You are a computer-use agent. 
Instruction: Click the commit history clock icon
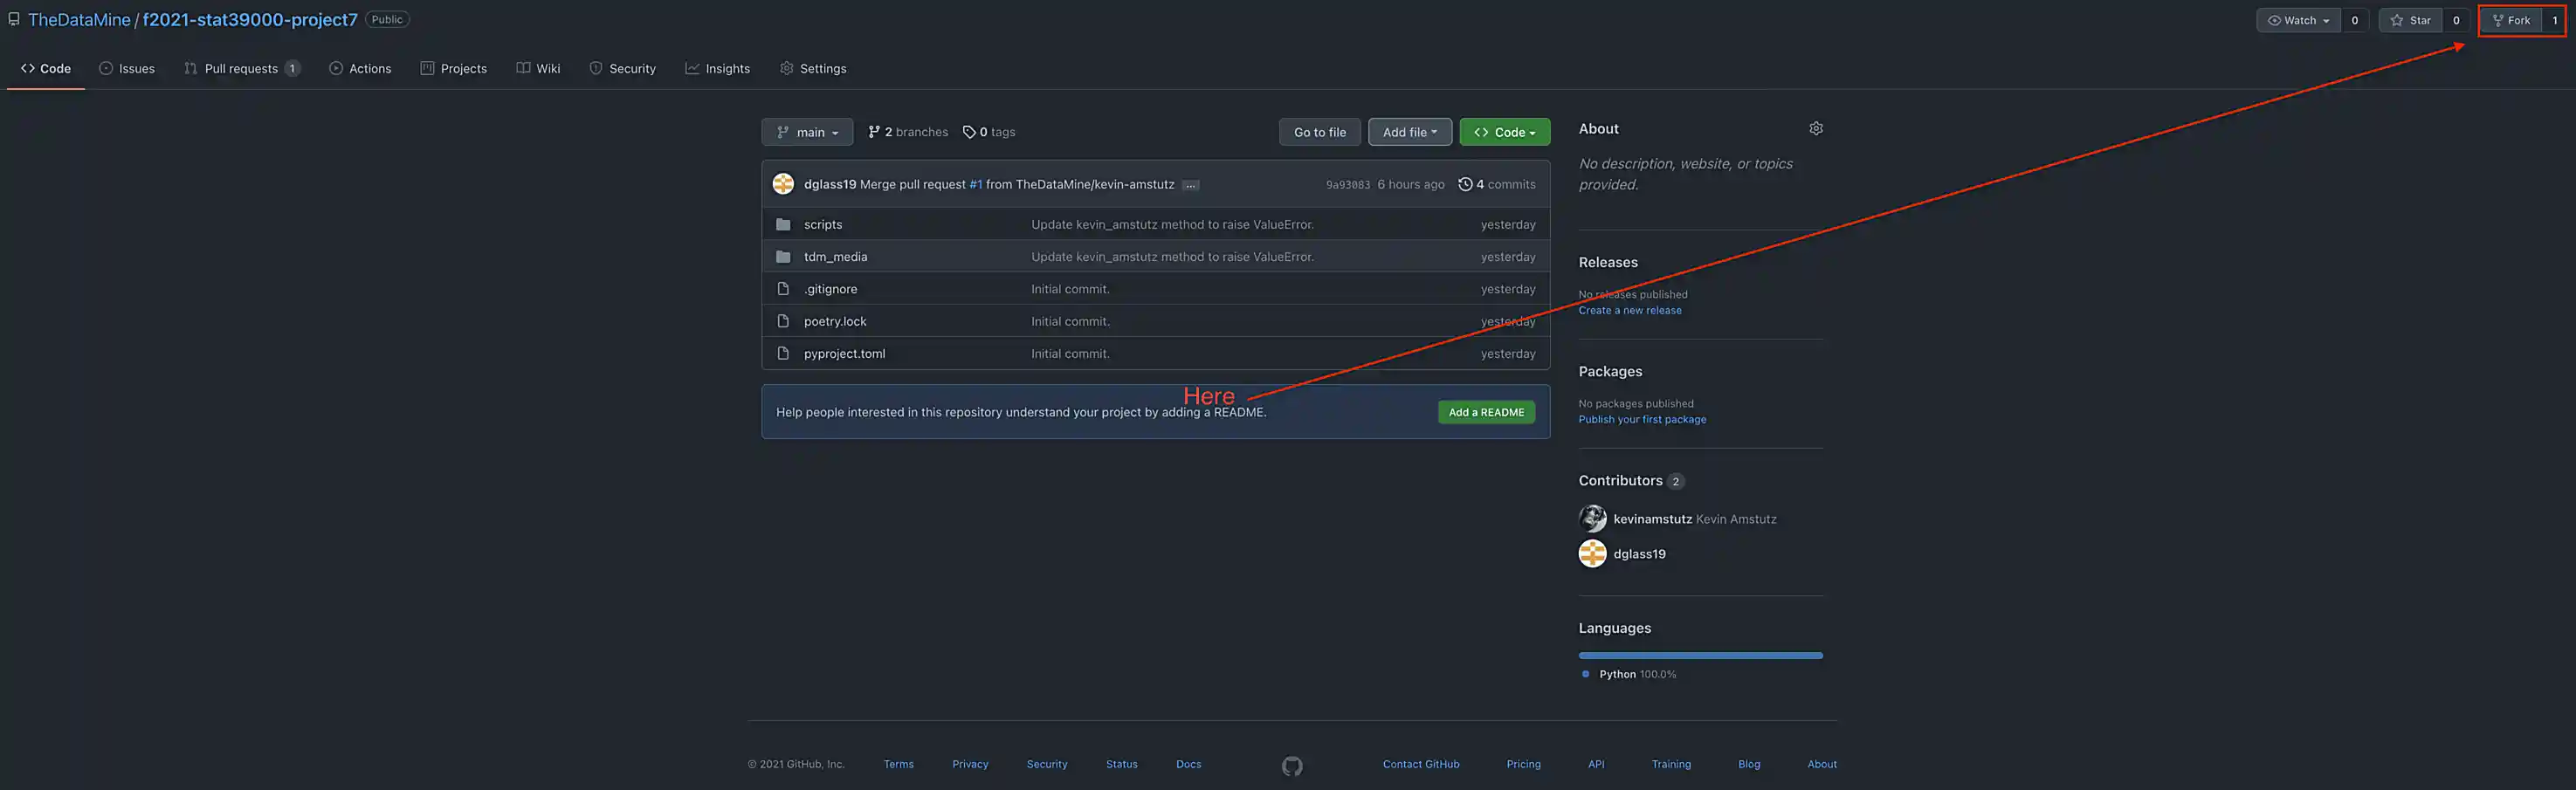pos(1465,184)
